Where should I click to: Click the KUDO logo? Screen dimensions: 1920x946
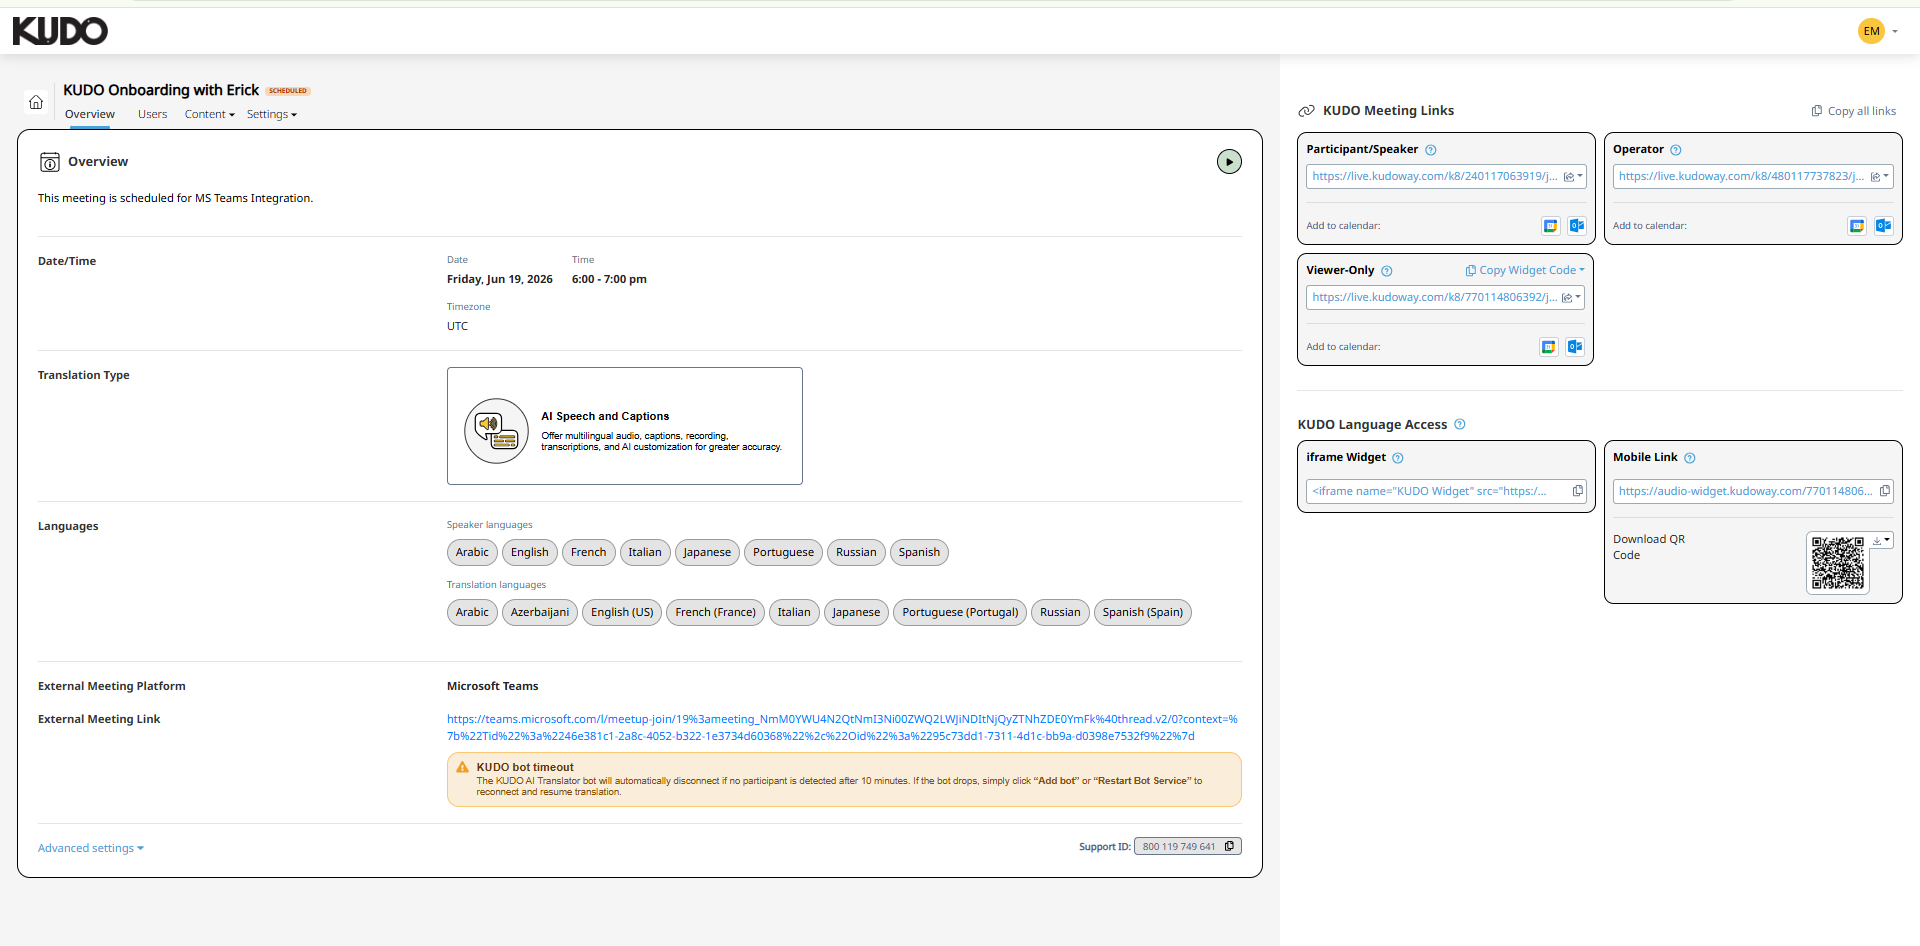(60, 31)
